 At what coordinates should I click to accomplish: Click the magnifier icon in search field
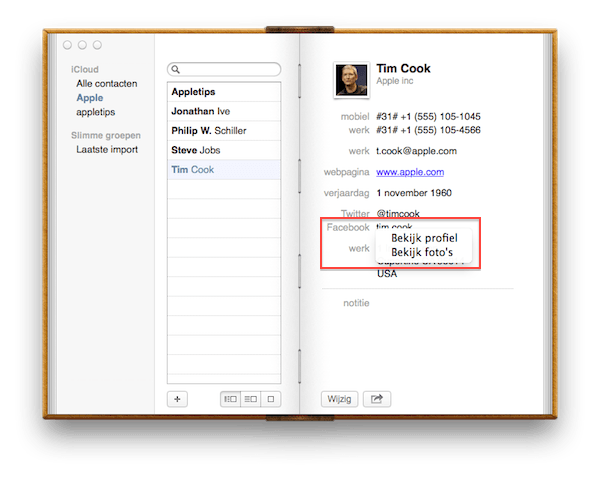(175, 69)
